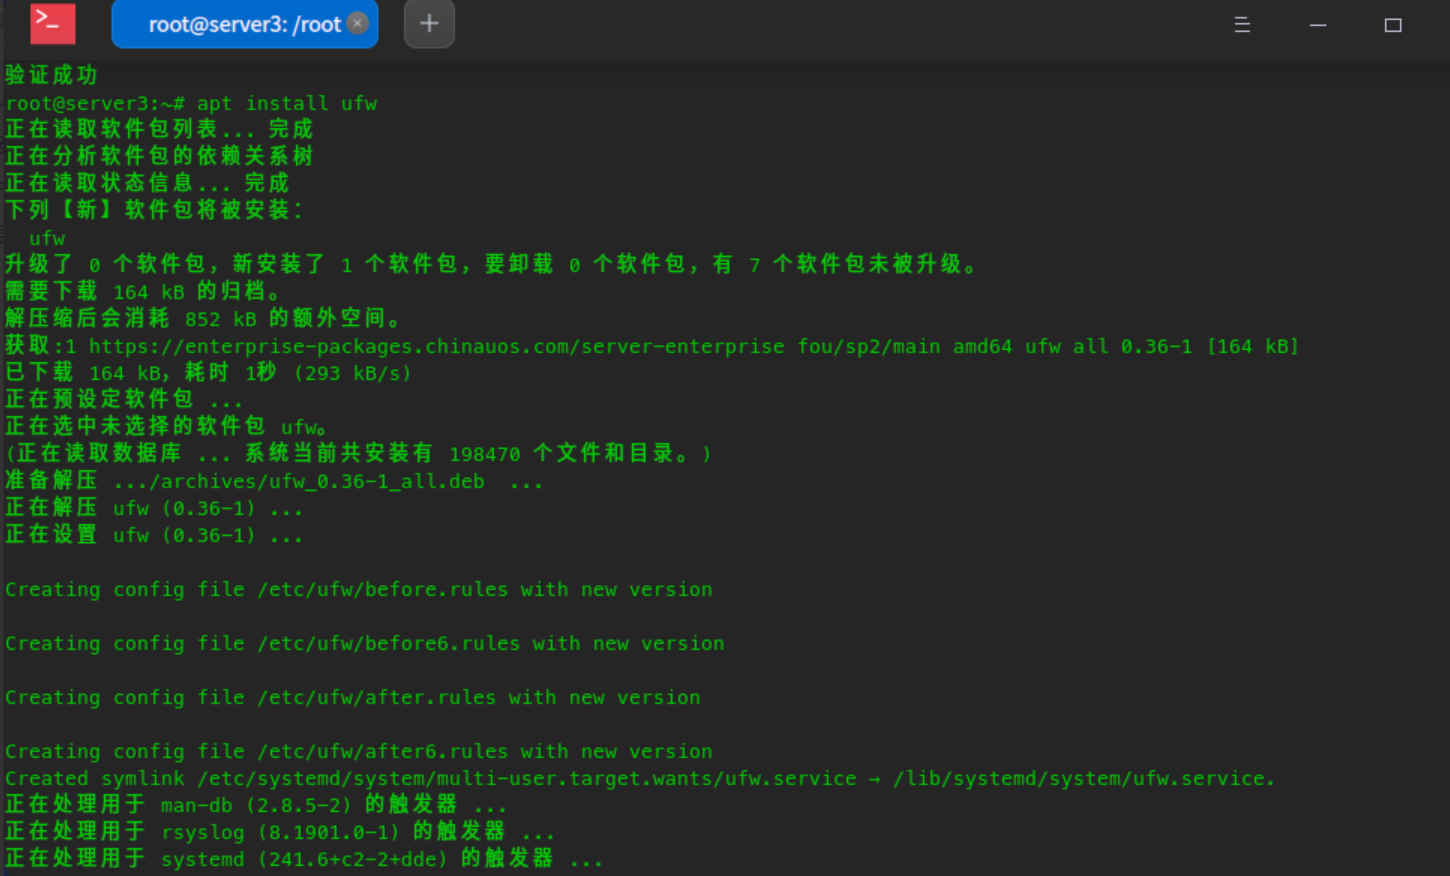The image size is (1450, 876).
Task: Minimize the terminal window
Action: pos(1318,25)
